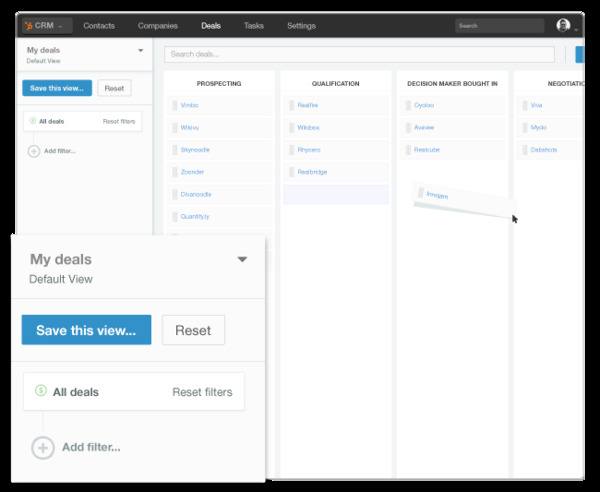Open the CRM product switcher dropdown

[x=47, y=26]
